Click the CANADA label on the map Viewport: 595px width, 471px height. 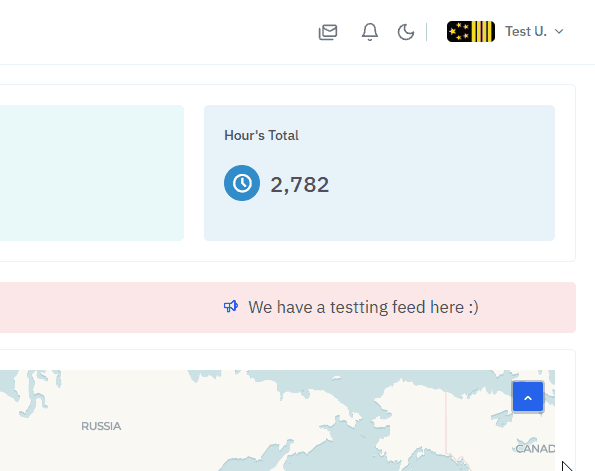pos(535,449)
